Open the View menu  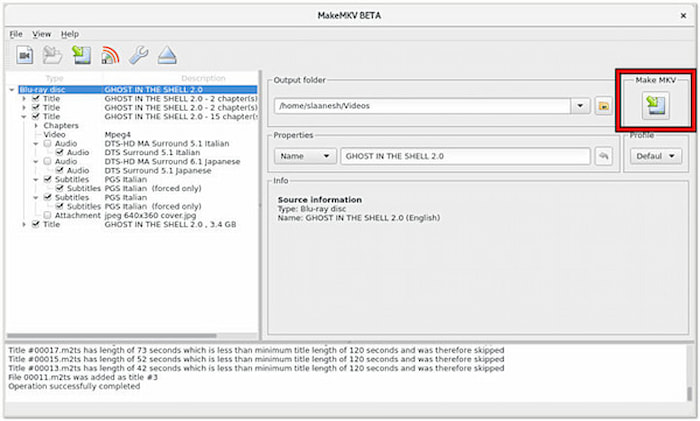click(42, 34)
